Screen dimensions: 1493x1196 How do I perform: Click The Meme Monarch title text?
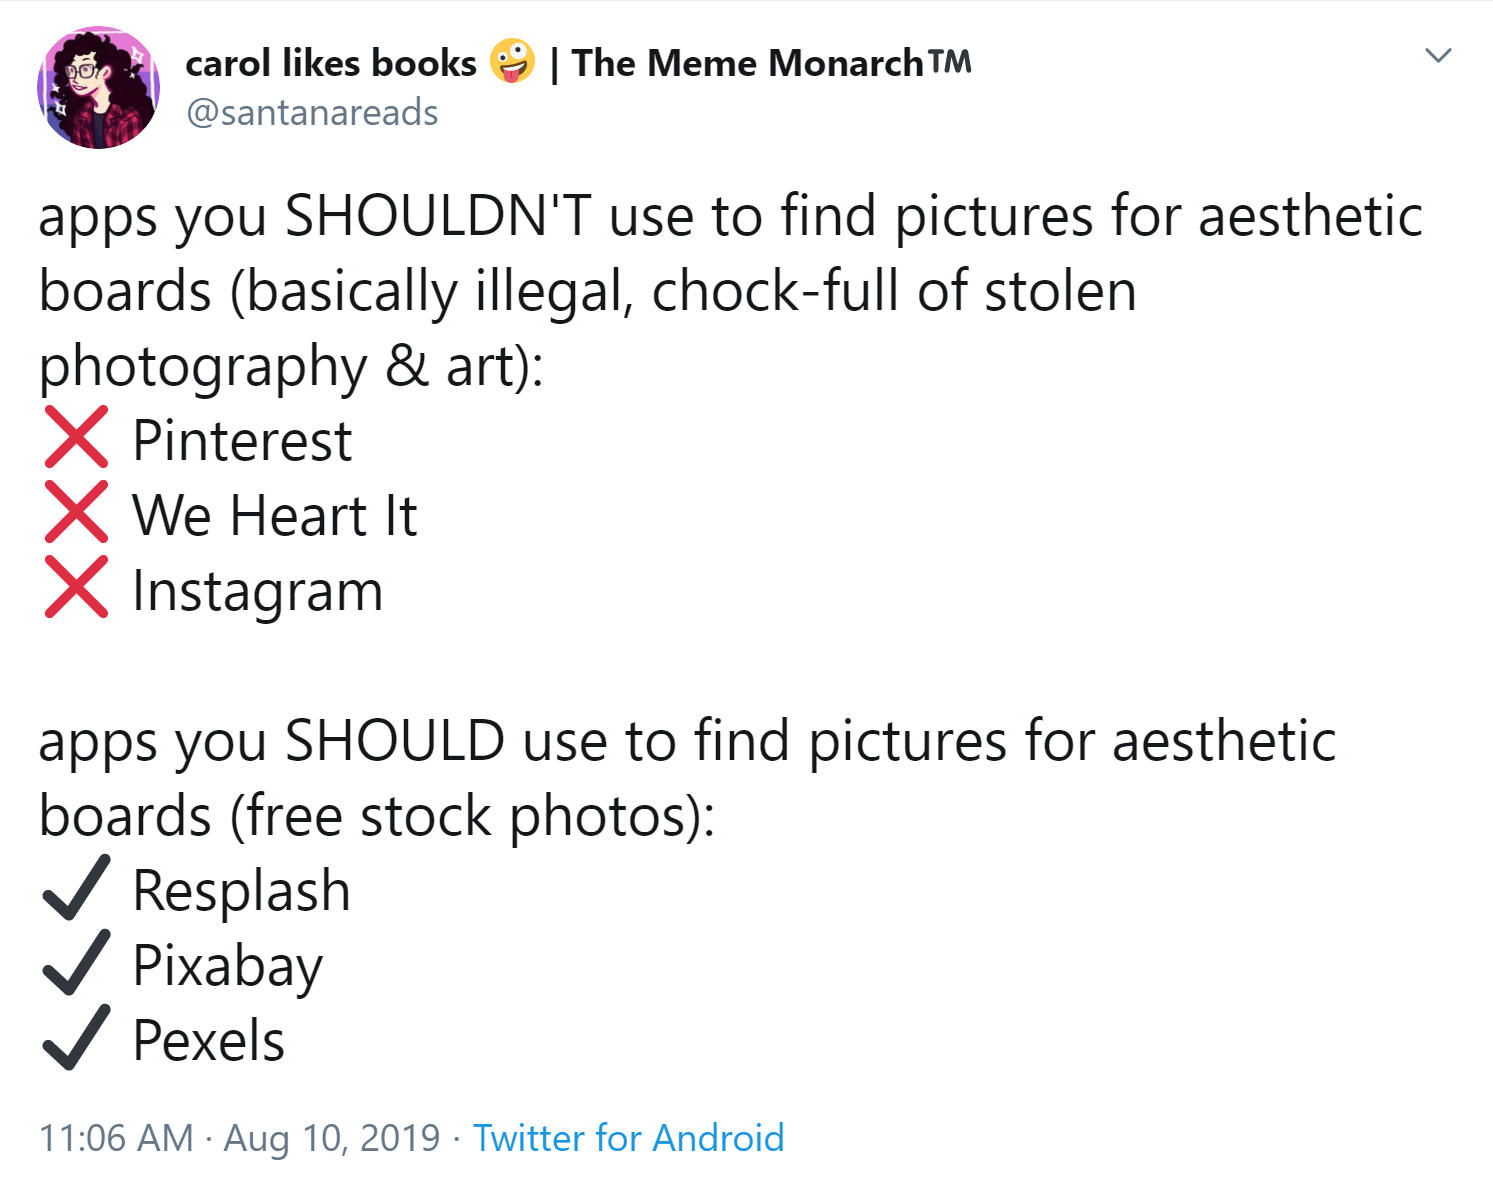(x=770, y=63)
